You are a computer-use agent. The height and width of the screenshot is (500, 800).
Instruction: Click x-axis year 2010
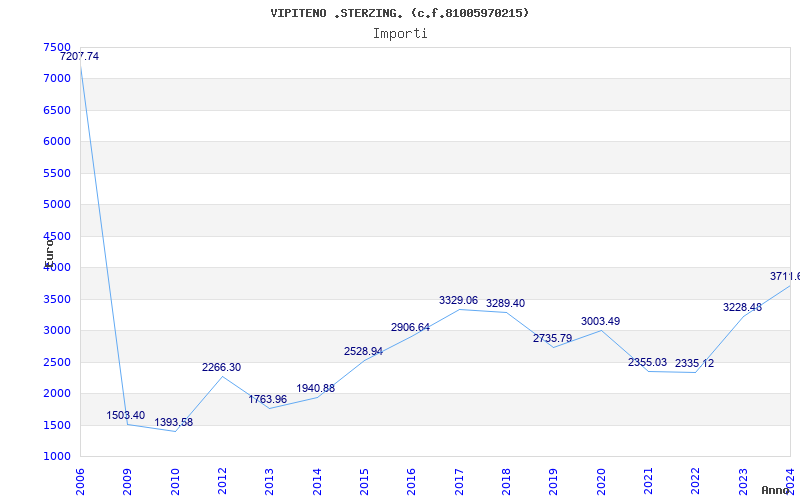click(175, 482)
